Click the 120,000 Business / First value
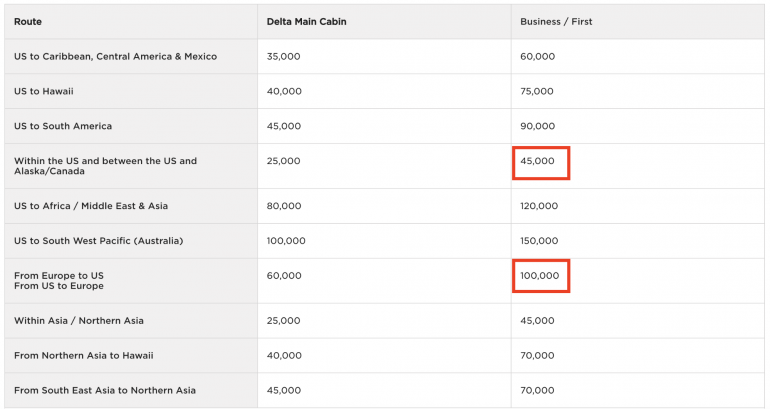The height and width of the screenshot is (409, 770). (x=539, y=206)
